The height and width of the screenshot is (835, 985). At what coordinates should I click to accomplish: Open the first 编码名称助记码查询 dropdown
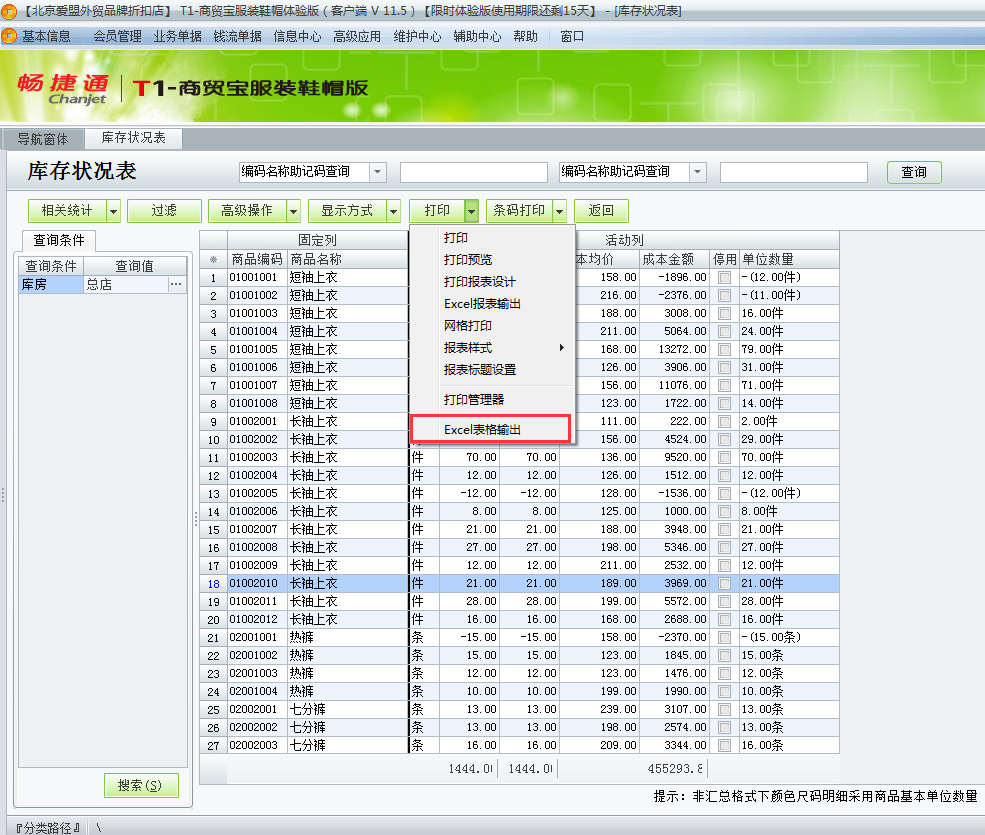378,172
